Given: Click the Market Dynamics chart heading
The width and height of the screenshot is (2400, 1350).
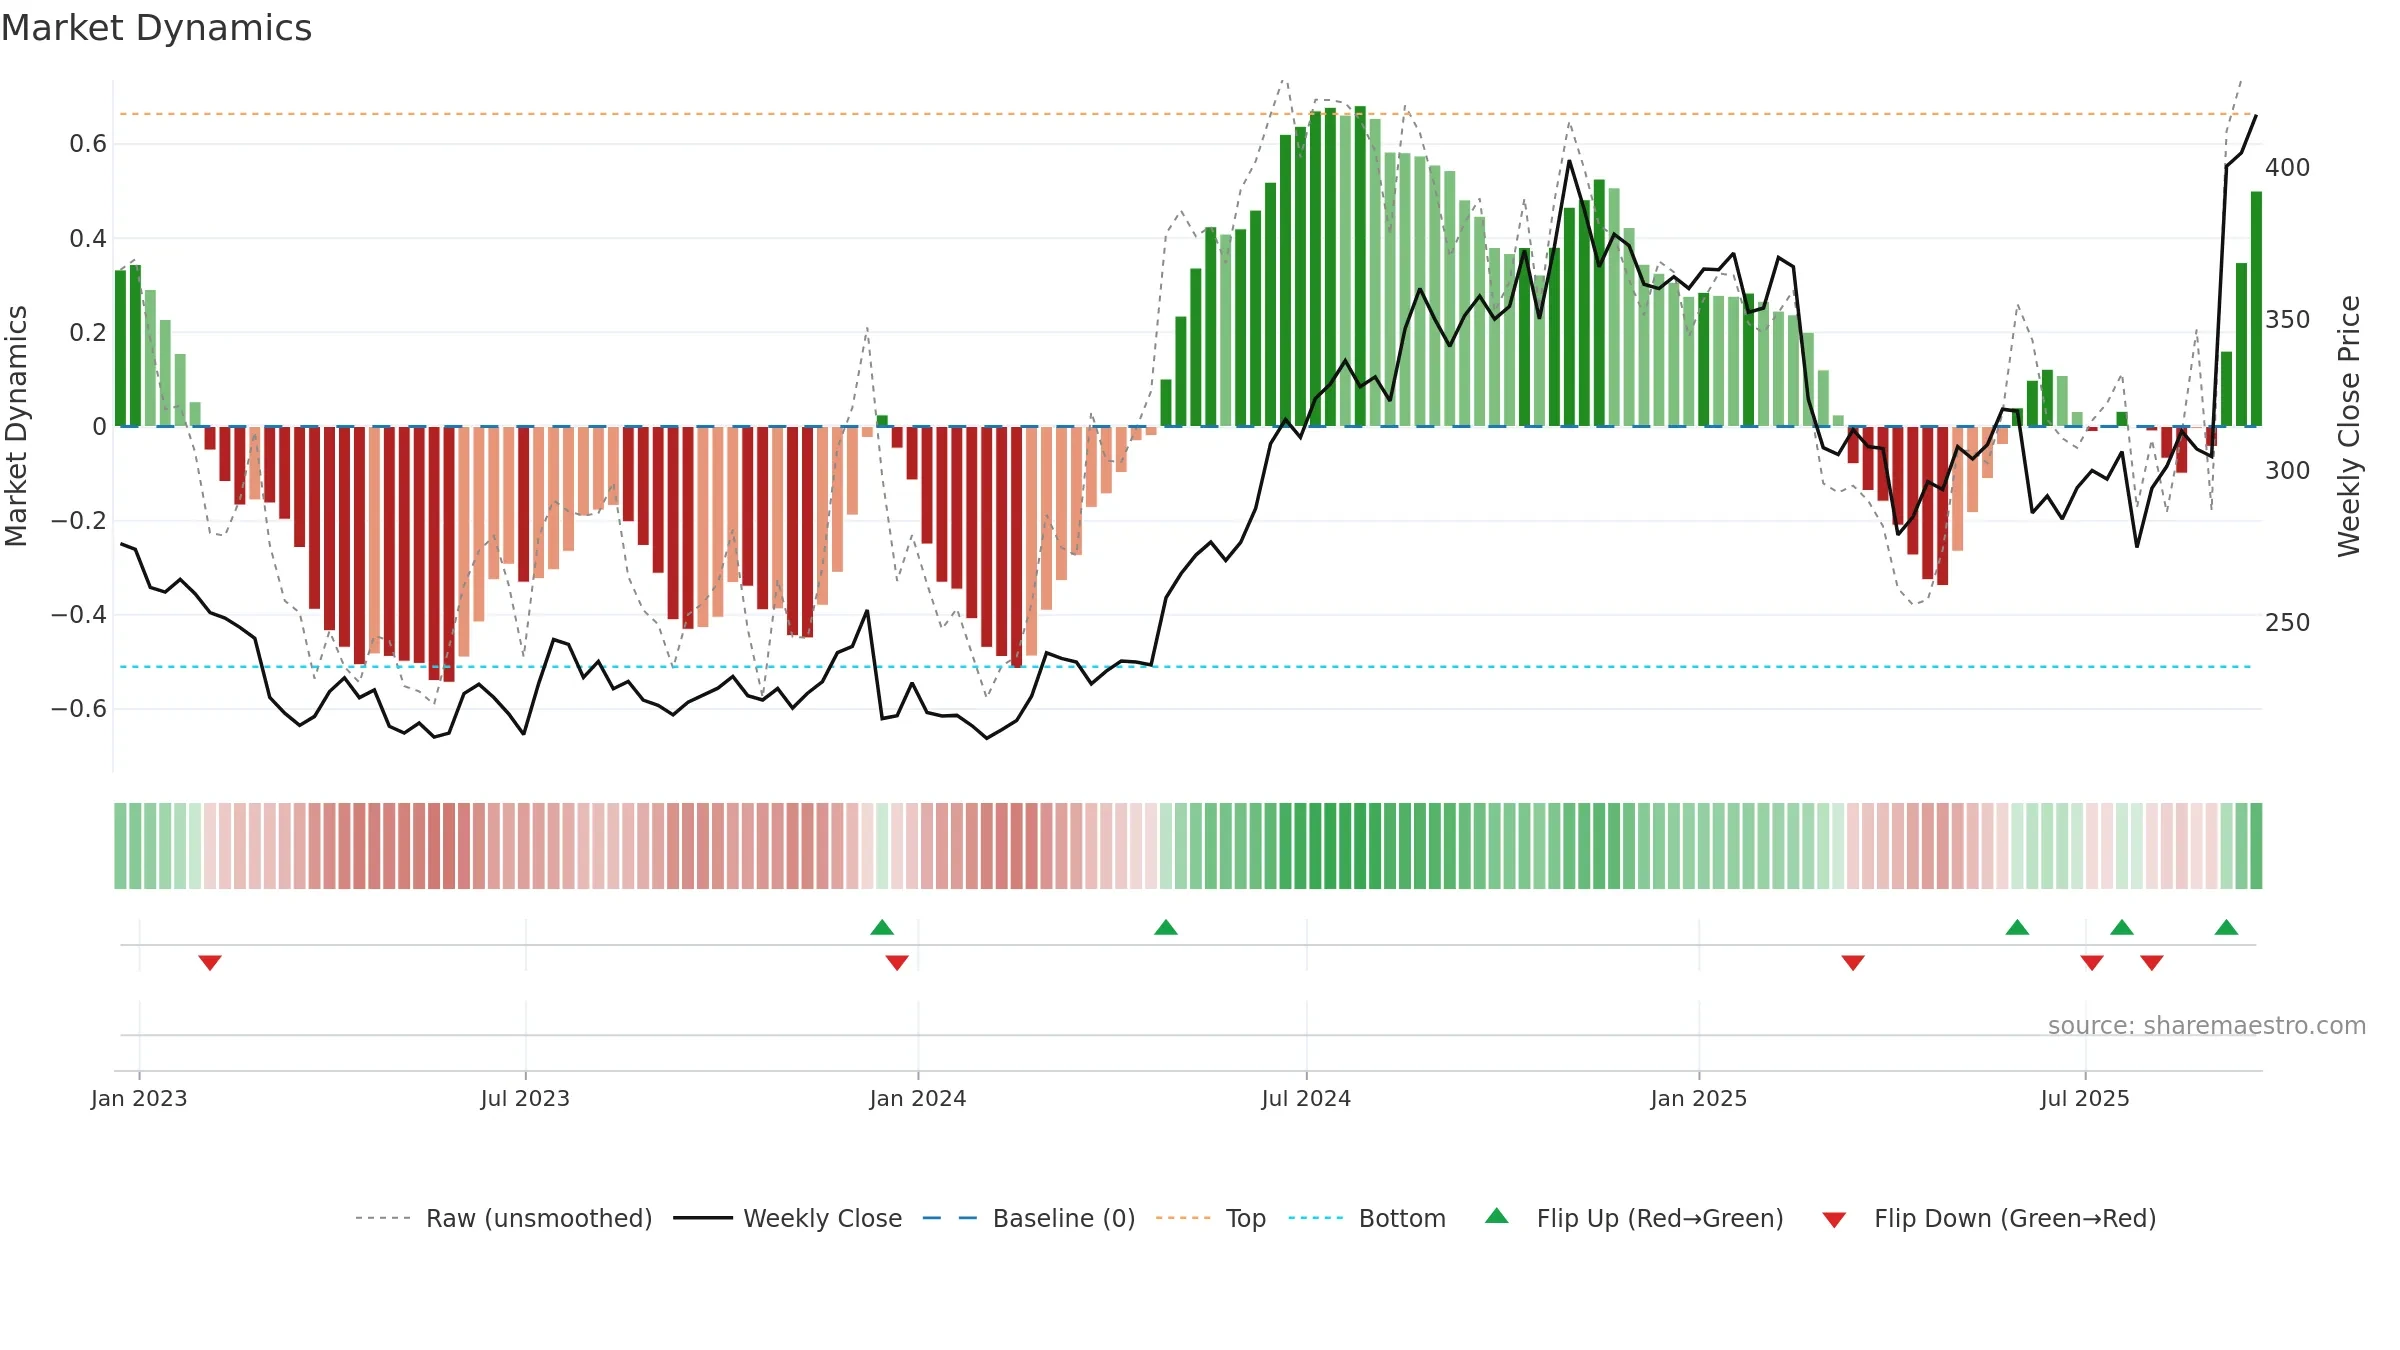Looking at the screenshot, I should [x=156, y=28].
